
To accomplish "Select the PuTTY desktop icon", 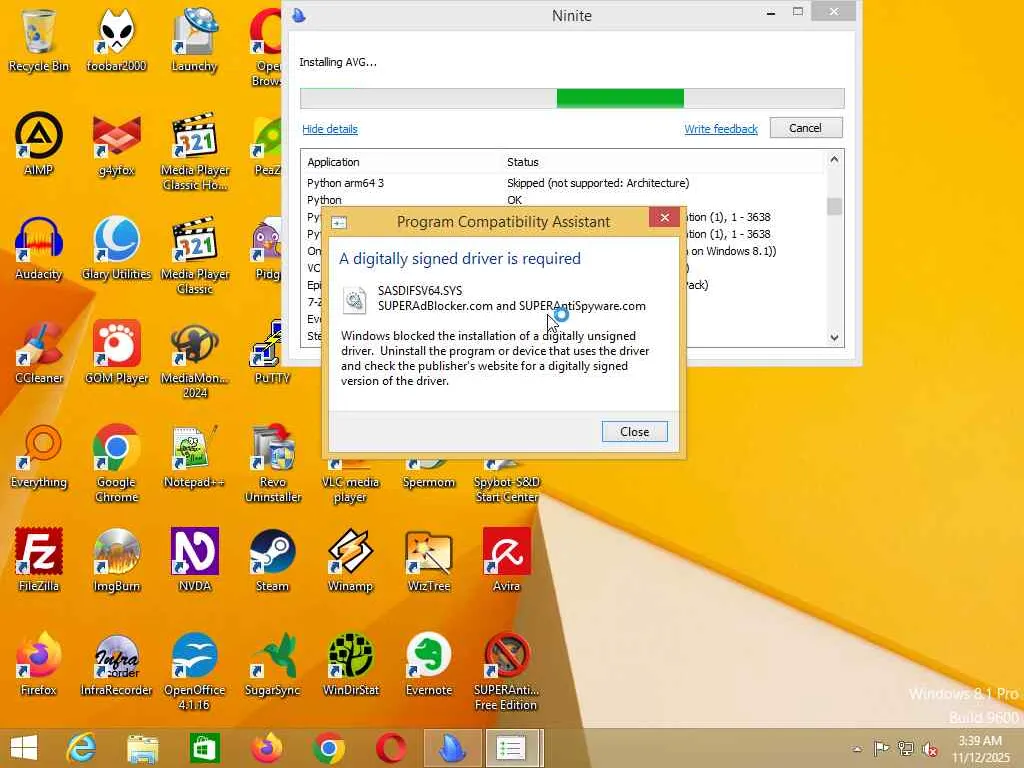I will click(271, 353).
